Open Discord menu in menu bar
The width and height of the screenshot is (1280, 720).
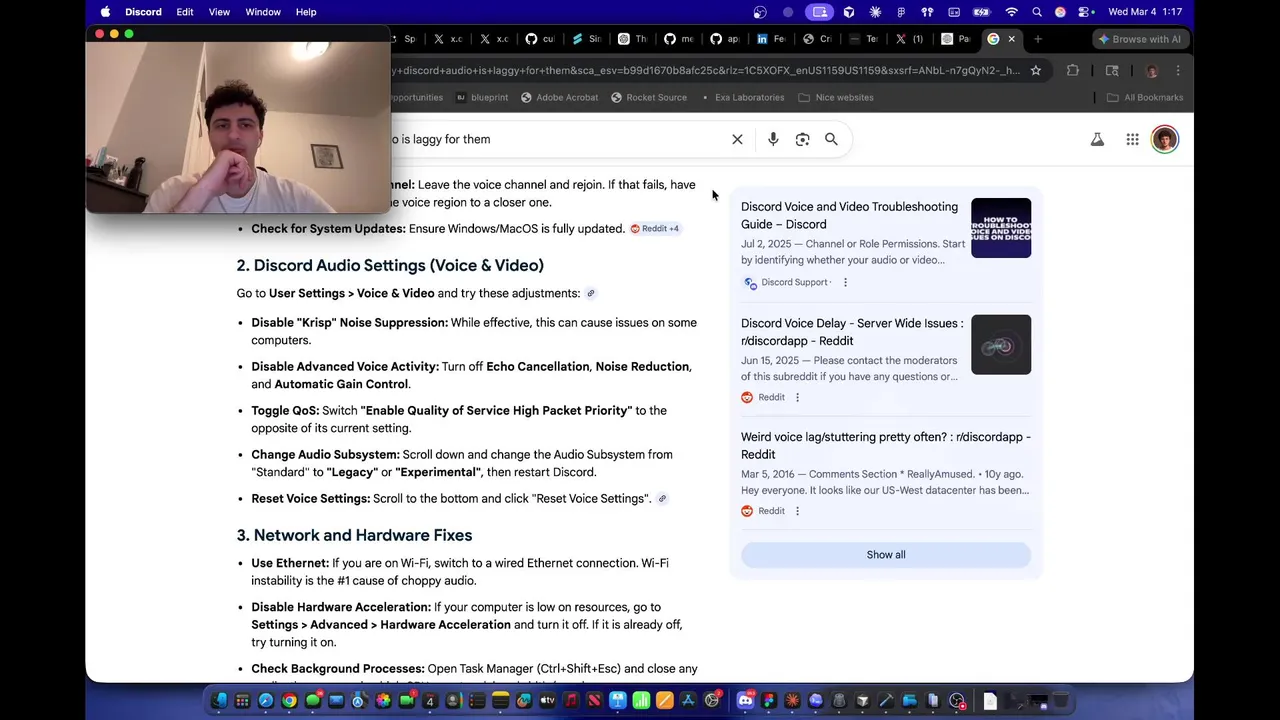(143, 12)
